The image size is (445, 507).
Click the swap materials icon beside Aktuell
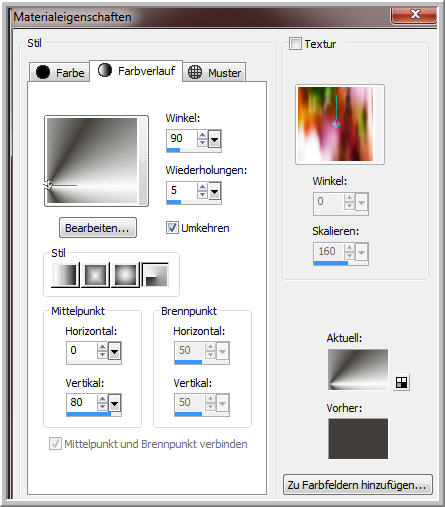401,382
